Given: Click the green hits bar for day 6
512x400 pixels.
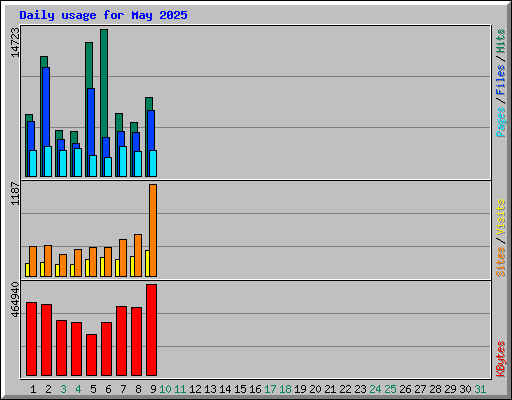Looking at the screenshot, I should click(104, 83).
